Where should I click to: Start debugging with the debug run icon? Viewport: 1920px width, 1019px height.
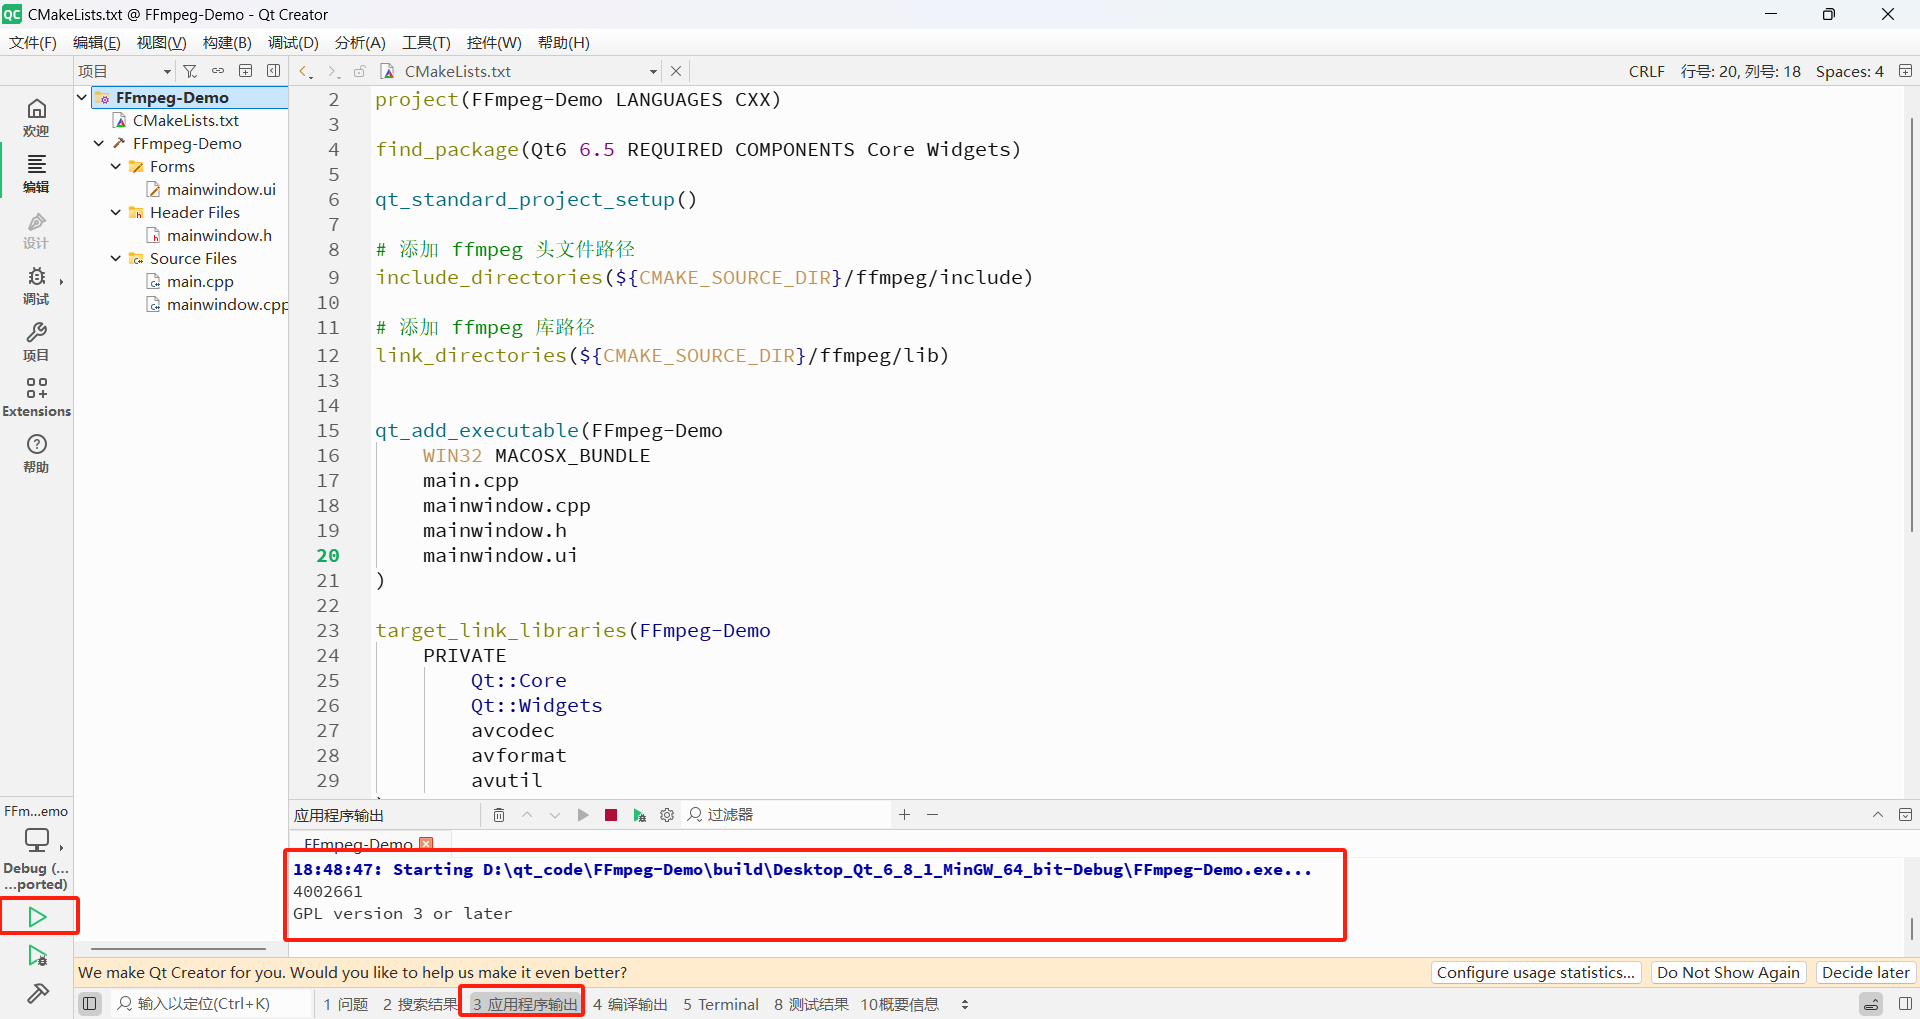38,956
